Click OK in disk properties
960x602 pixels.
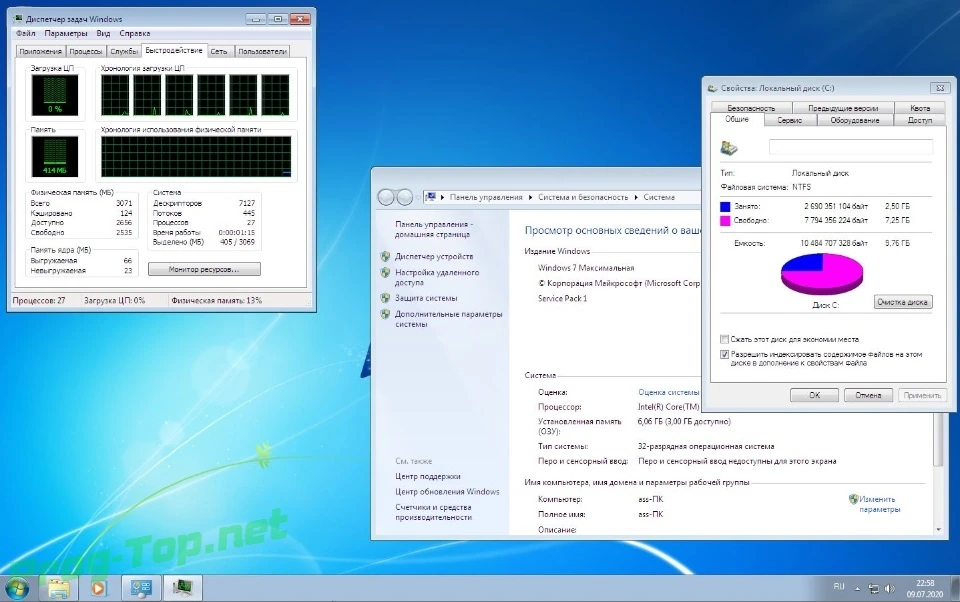coord(814,395)
